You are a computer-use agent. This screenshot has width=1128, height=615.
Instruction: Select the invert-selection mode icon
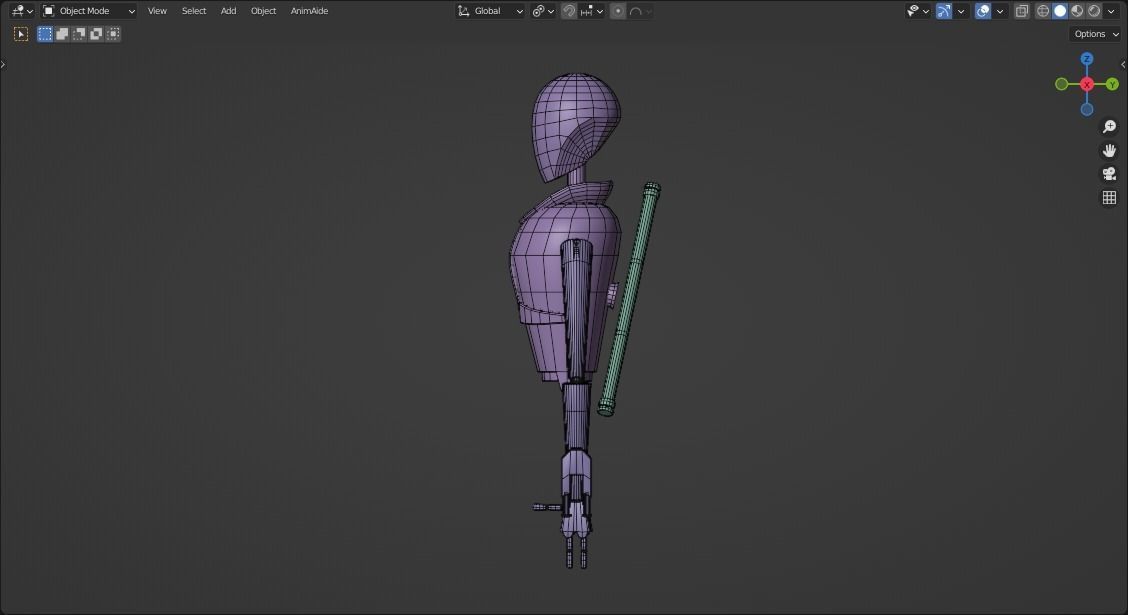coord(96,34)
